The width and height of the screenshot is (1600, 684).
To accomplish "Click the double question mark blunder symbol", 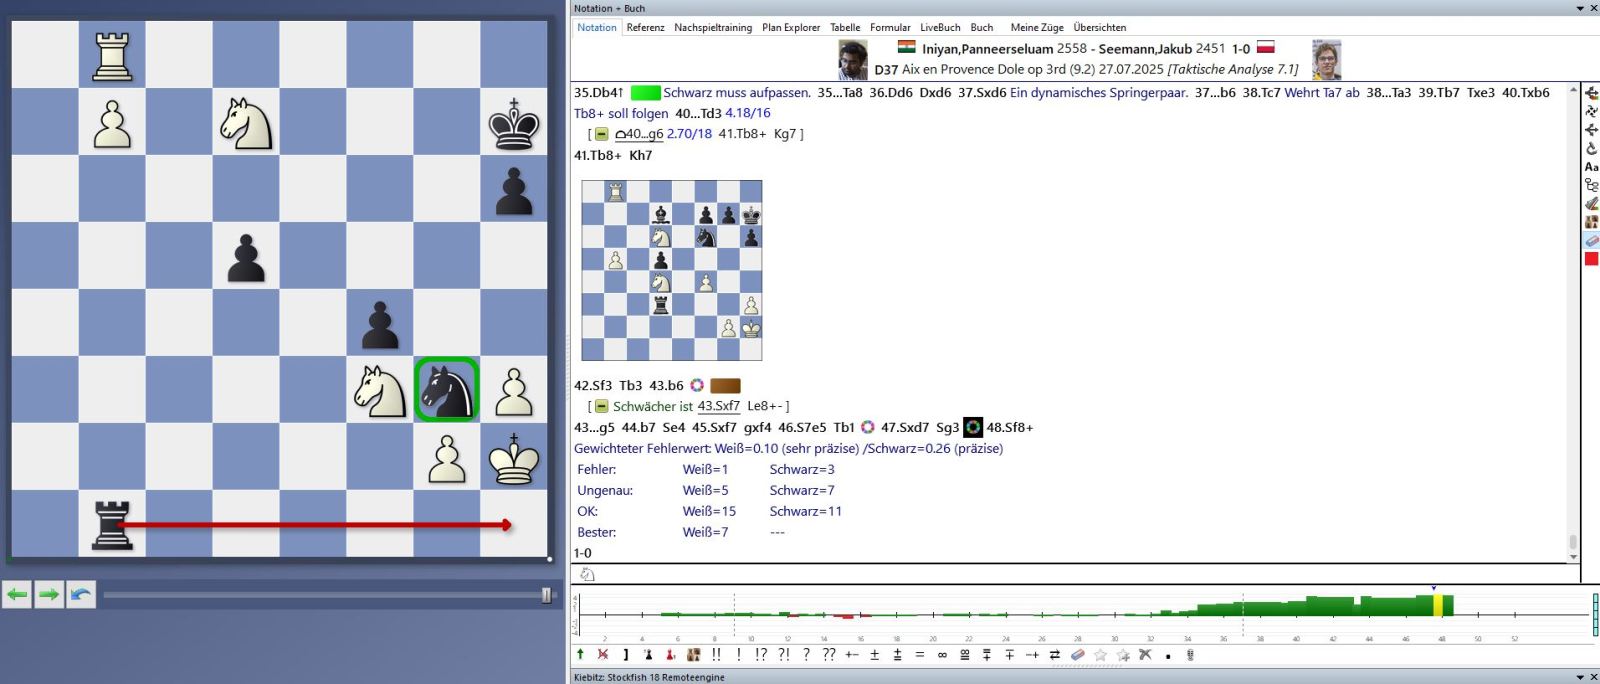I will pos(828,655).
